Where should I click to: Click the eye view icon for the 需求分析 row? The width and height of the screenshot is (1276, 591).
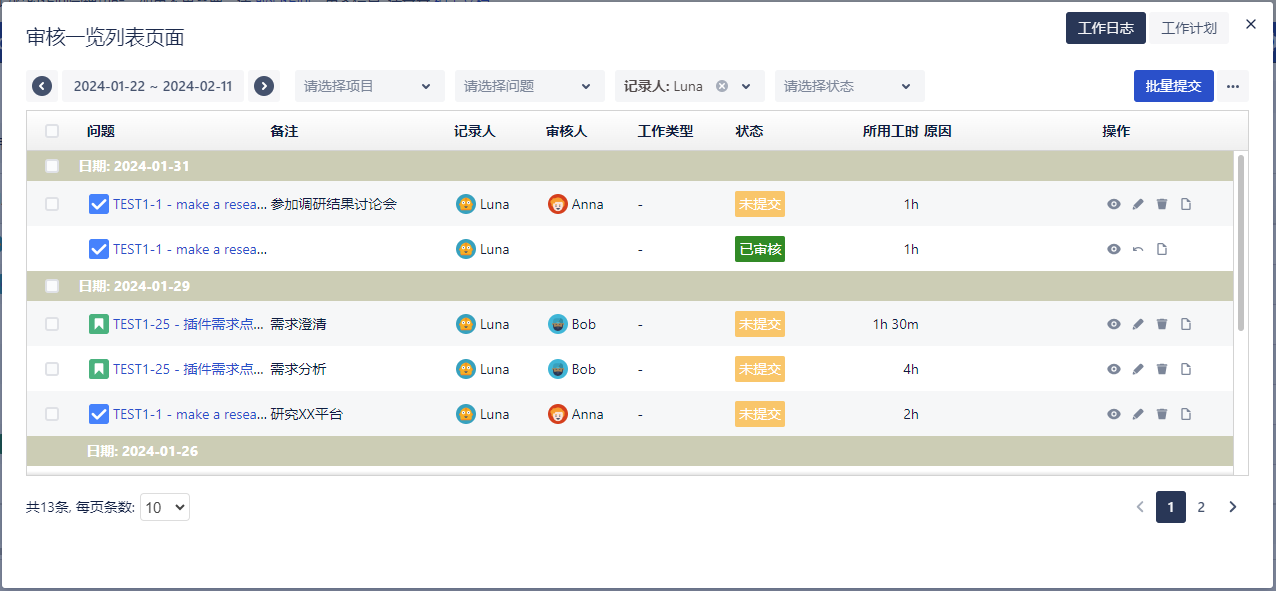pos(1114,369)
